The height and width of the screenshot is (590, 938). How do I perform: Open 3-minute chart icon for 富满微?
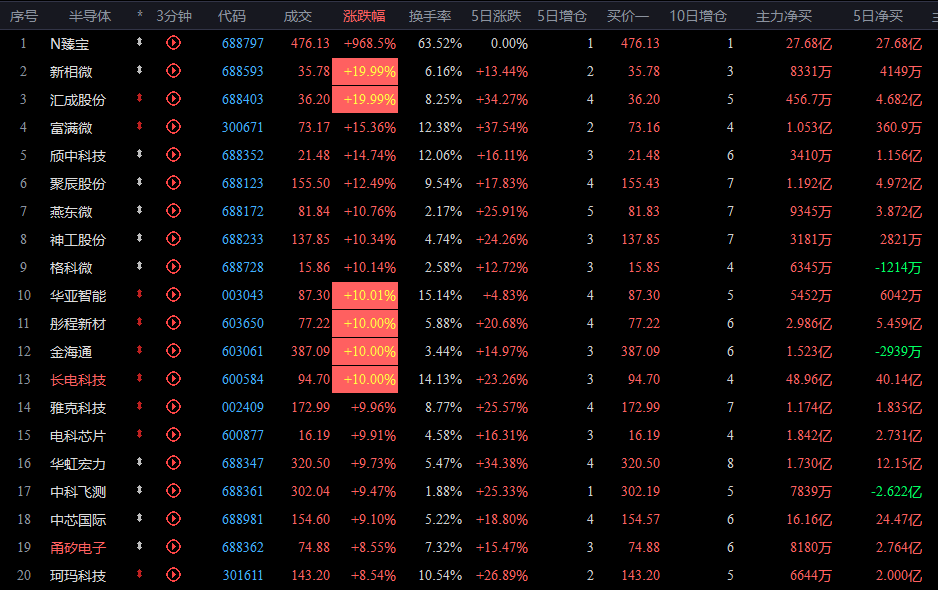(173, 127)
